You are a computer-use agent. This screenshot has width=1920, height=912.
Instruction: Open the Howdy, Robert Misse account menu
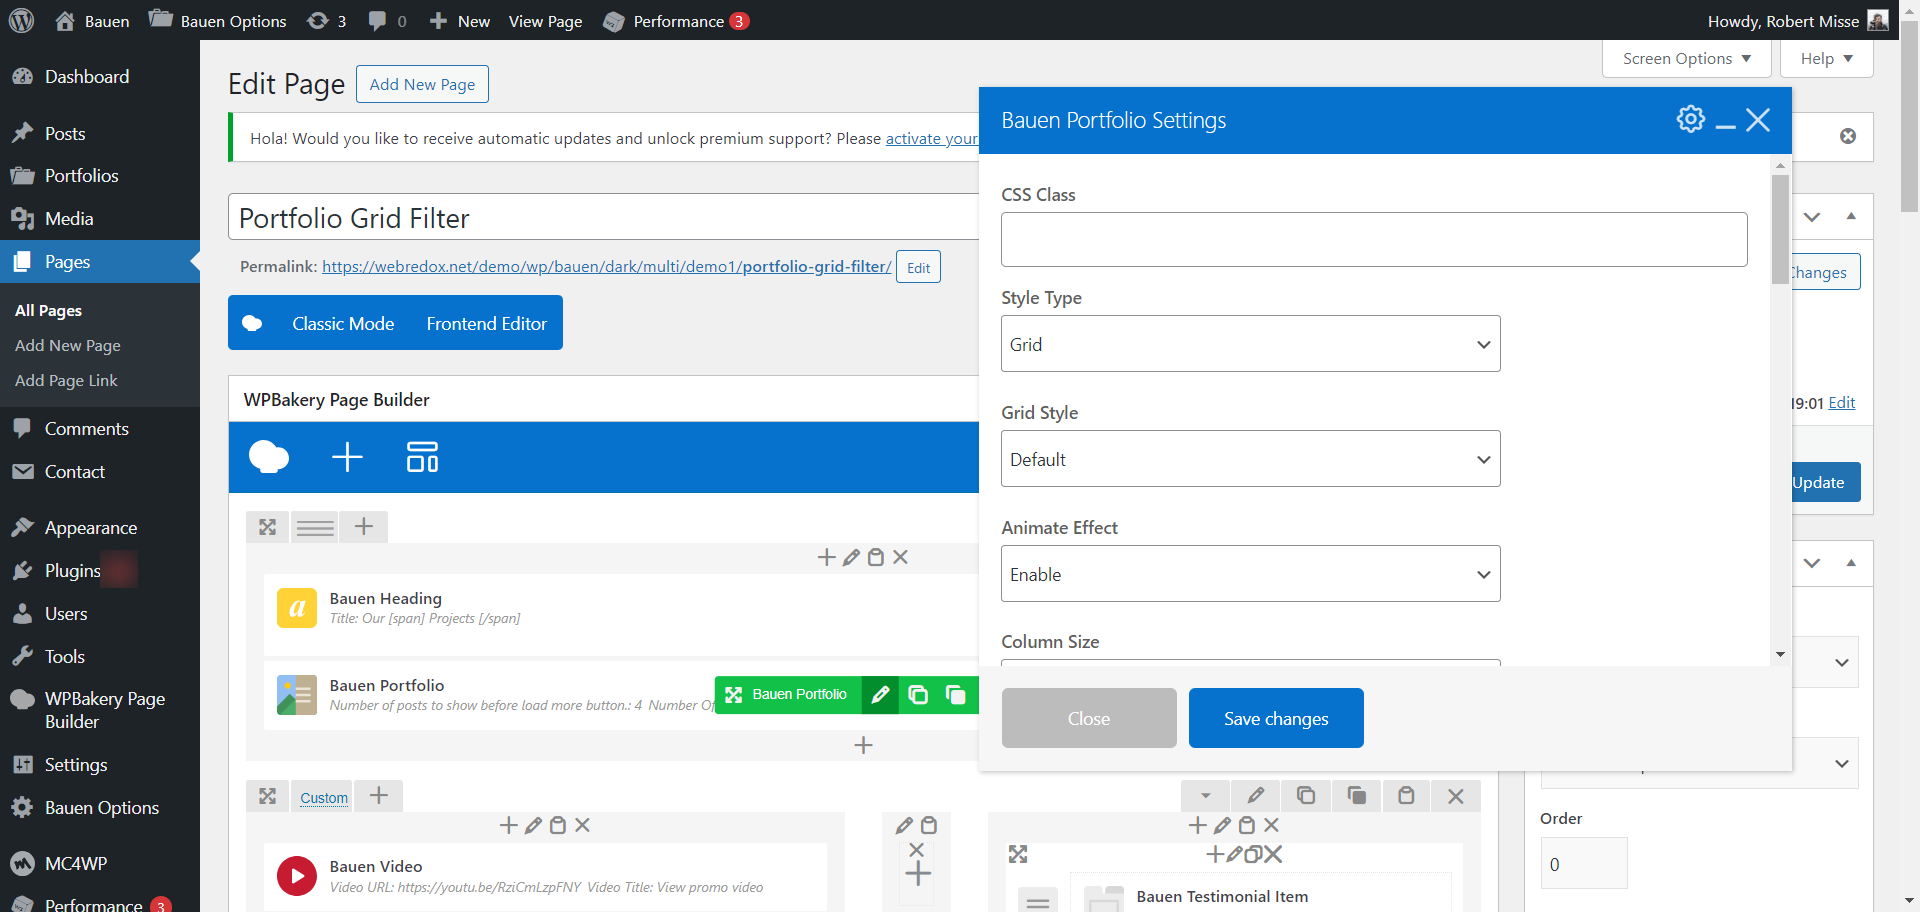point(1797,21)
